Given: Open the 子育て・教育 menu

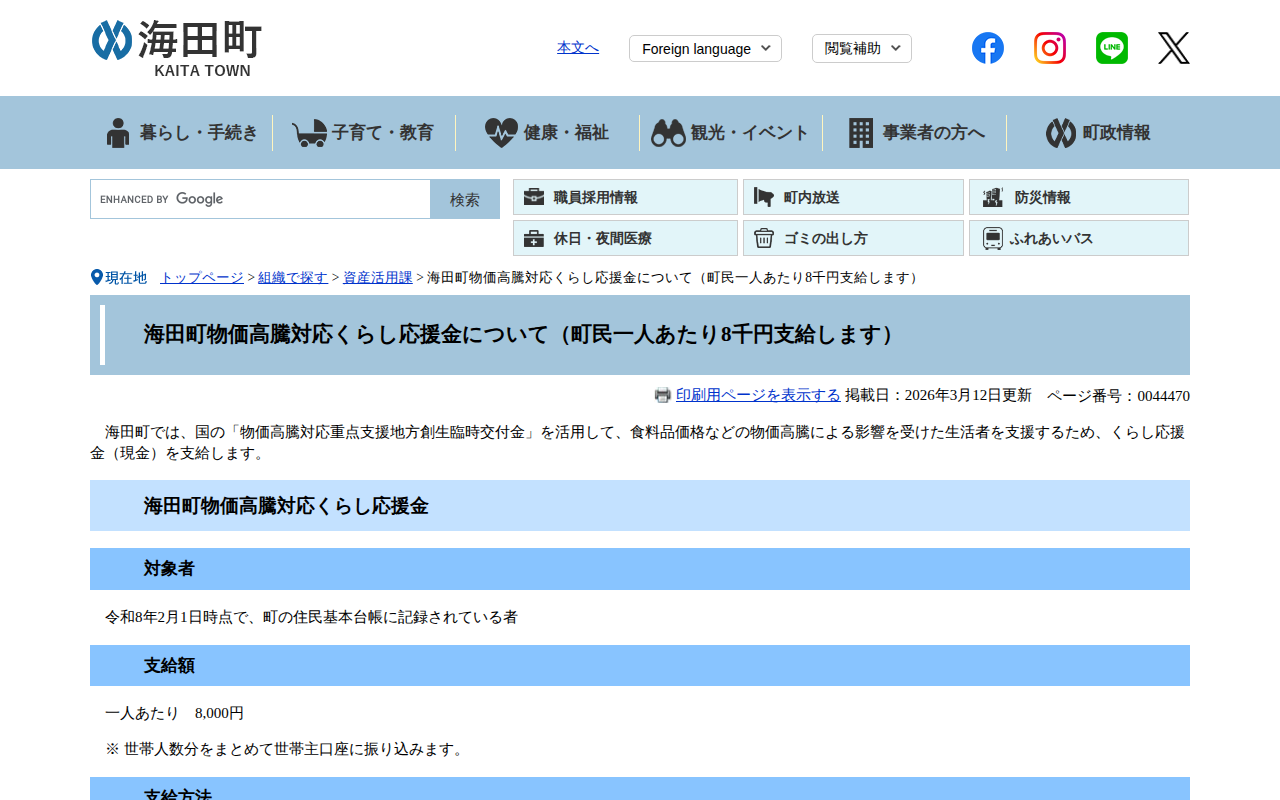Looking at the screenshot, I should (364, 132).
